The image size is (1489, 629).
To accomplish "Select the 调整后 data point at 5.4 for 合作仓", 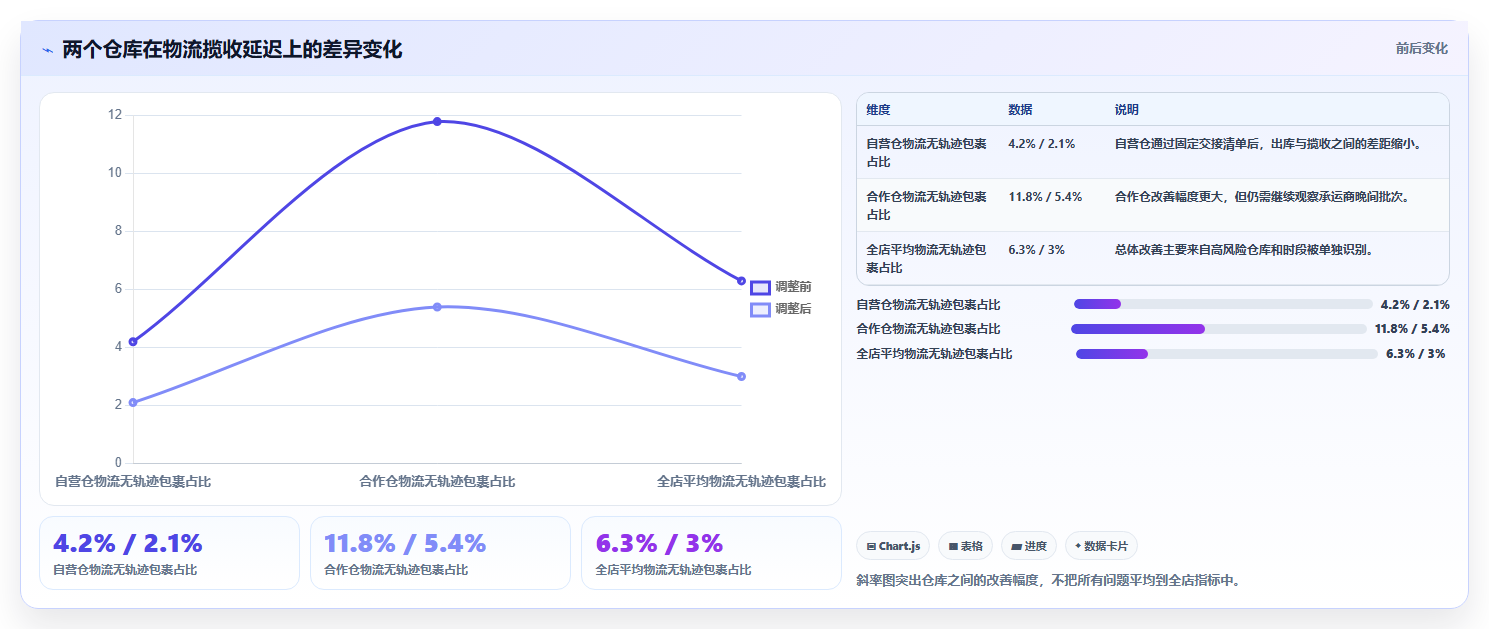I will 437,307.
